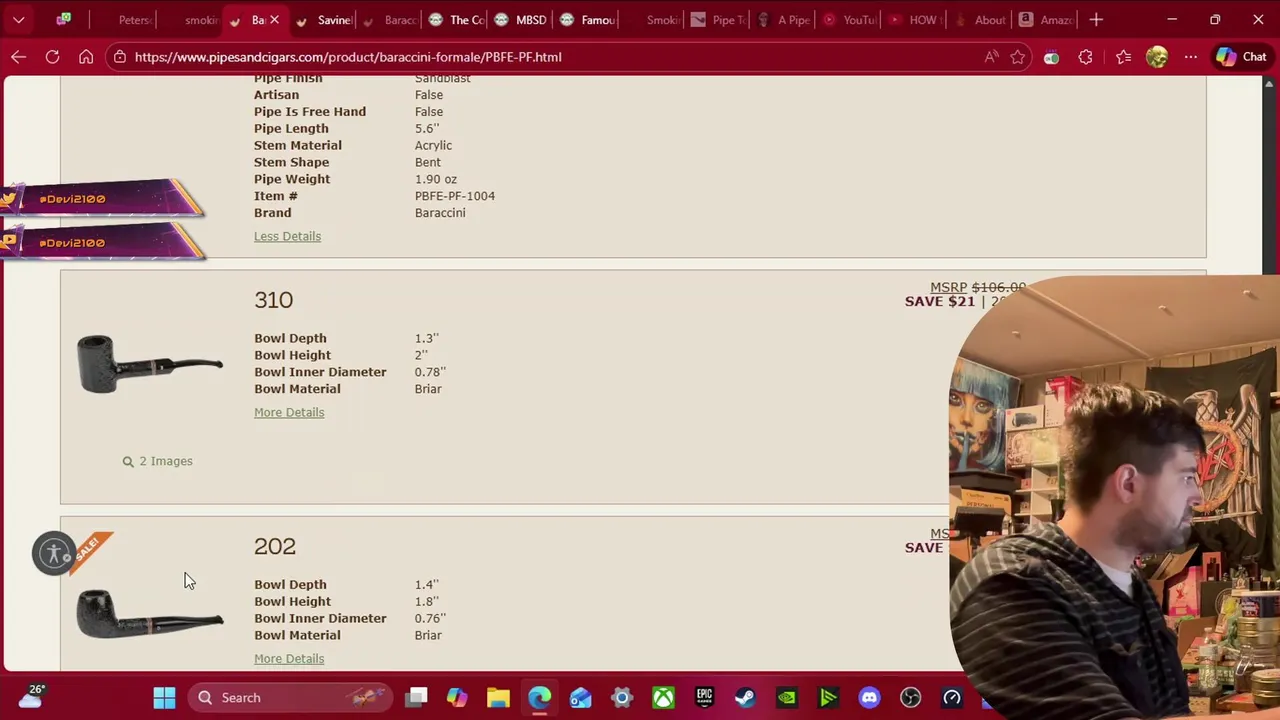Switch to the Famous tab
1280x720 pixels.
point(588,19)
